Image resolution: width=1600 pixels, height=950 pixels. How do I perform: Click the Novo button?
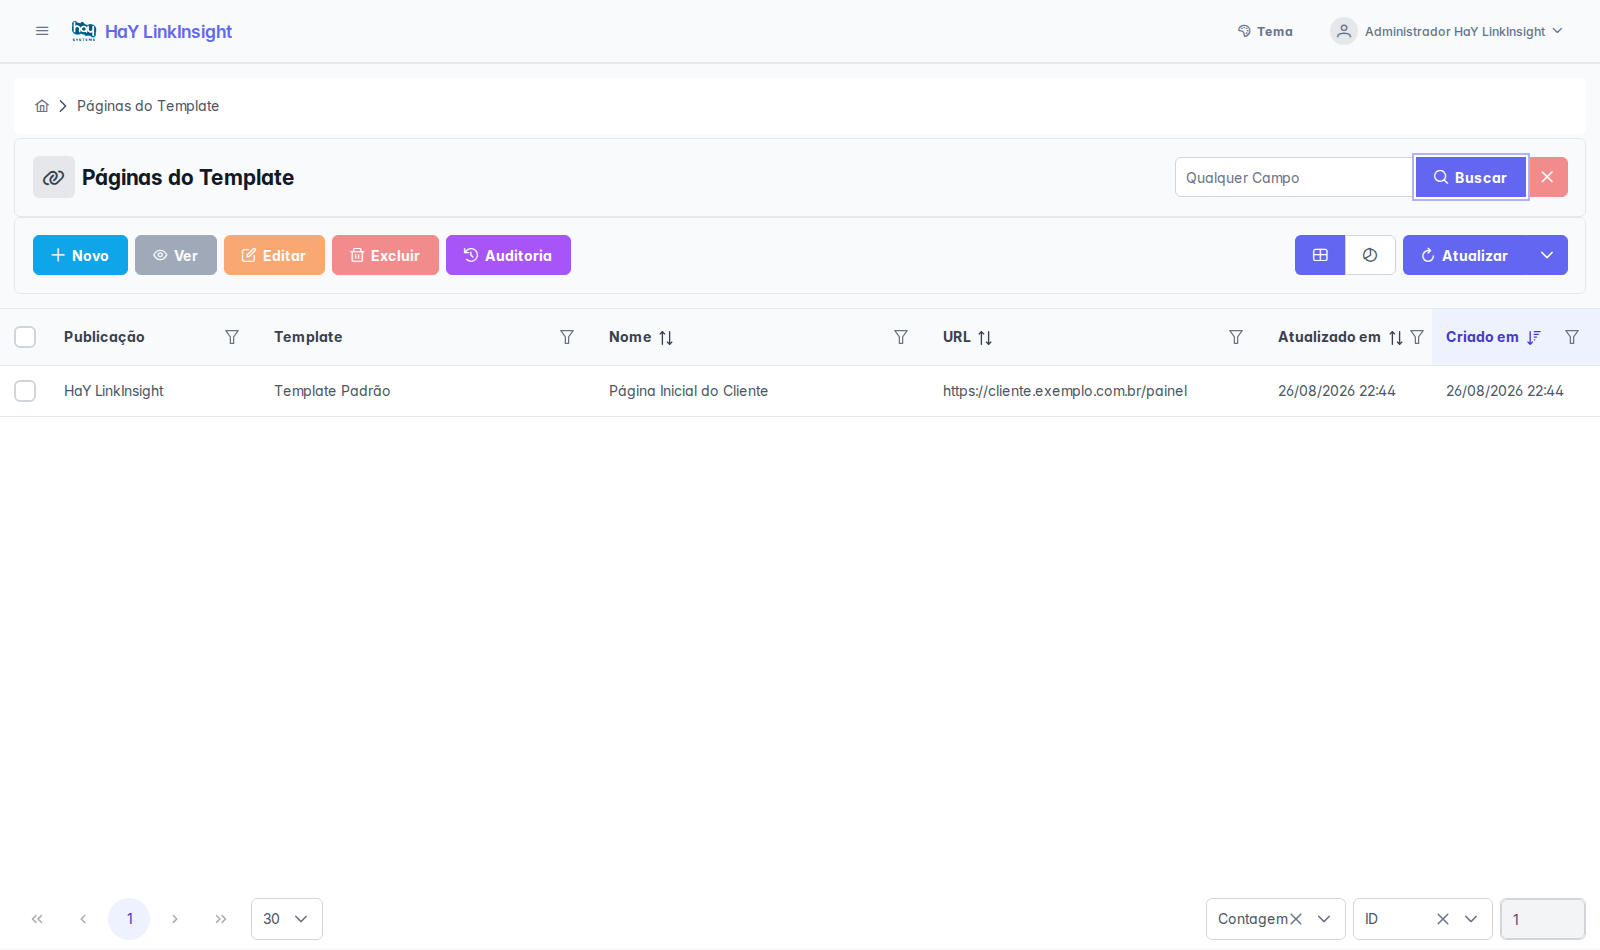pyautogui.click(x=80, y=255)
